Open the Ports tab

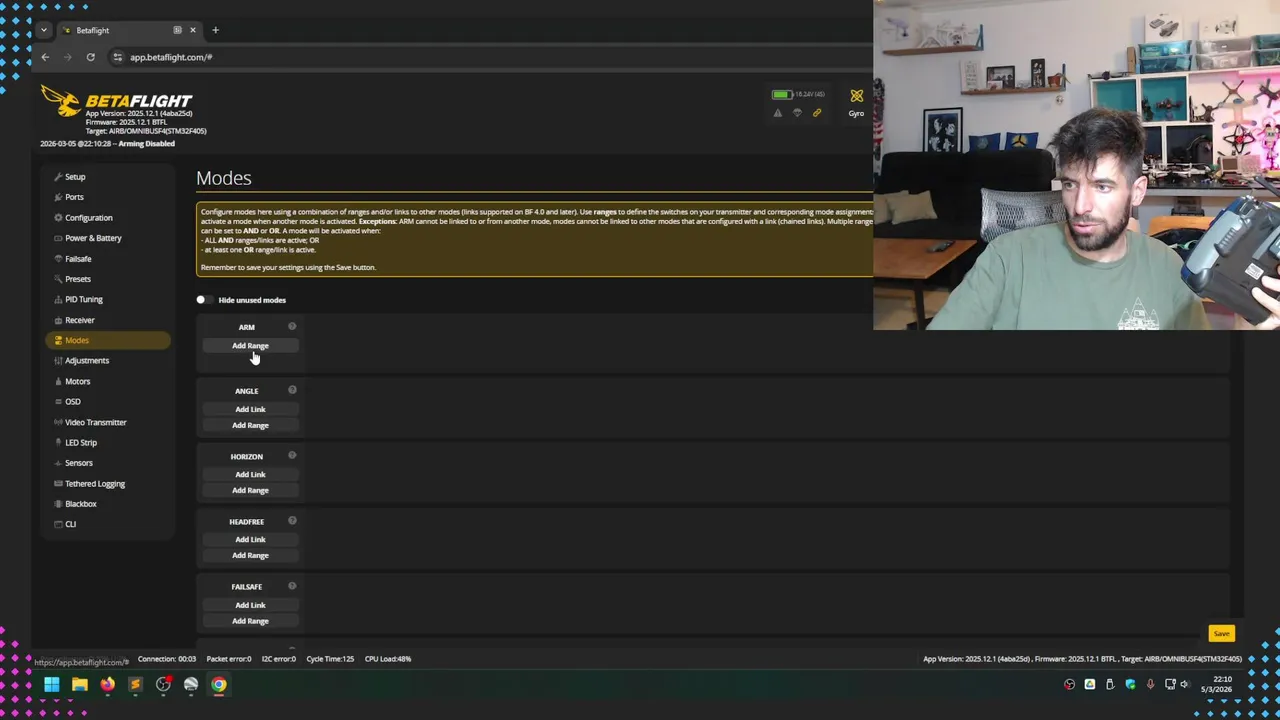pos(107,197)
